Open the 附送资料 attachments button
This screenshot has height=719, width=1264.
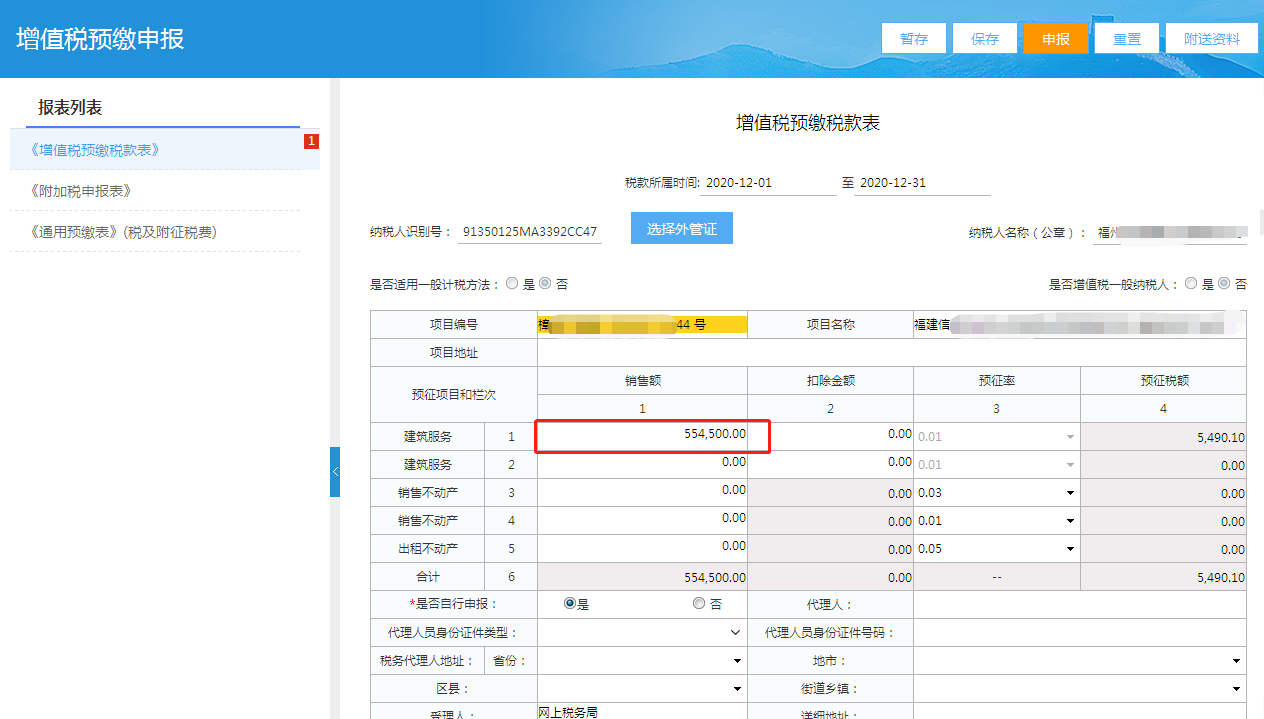[1211, 39]
